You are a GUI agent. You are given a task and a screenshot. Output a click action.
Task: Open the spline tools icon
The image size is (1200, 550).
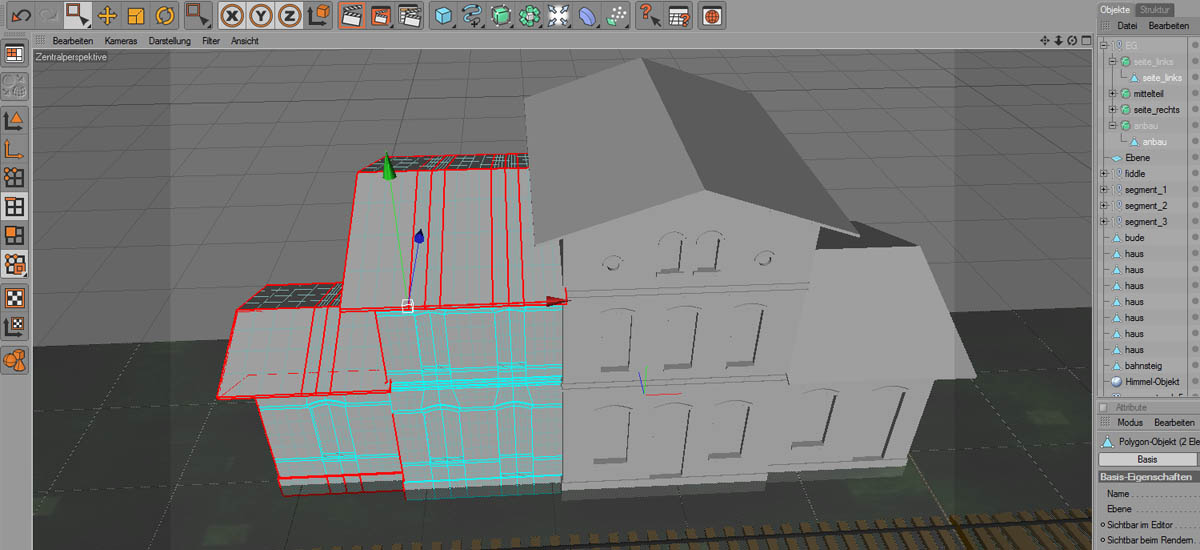click(x=473, y=15)
